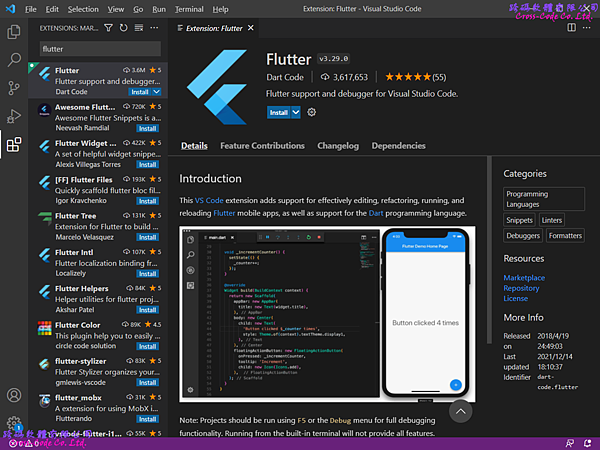
Task: Click Flutter Tree extension icon
Action: (x=44, y=219)
